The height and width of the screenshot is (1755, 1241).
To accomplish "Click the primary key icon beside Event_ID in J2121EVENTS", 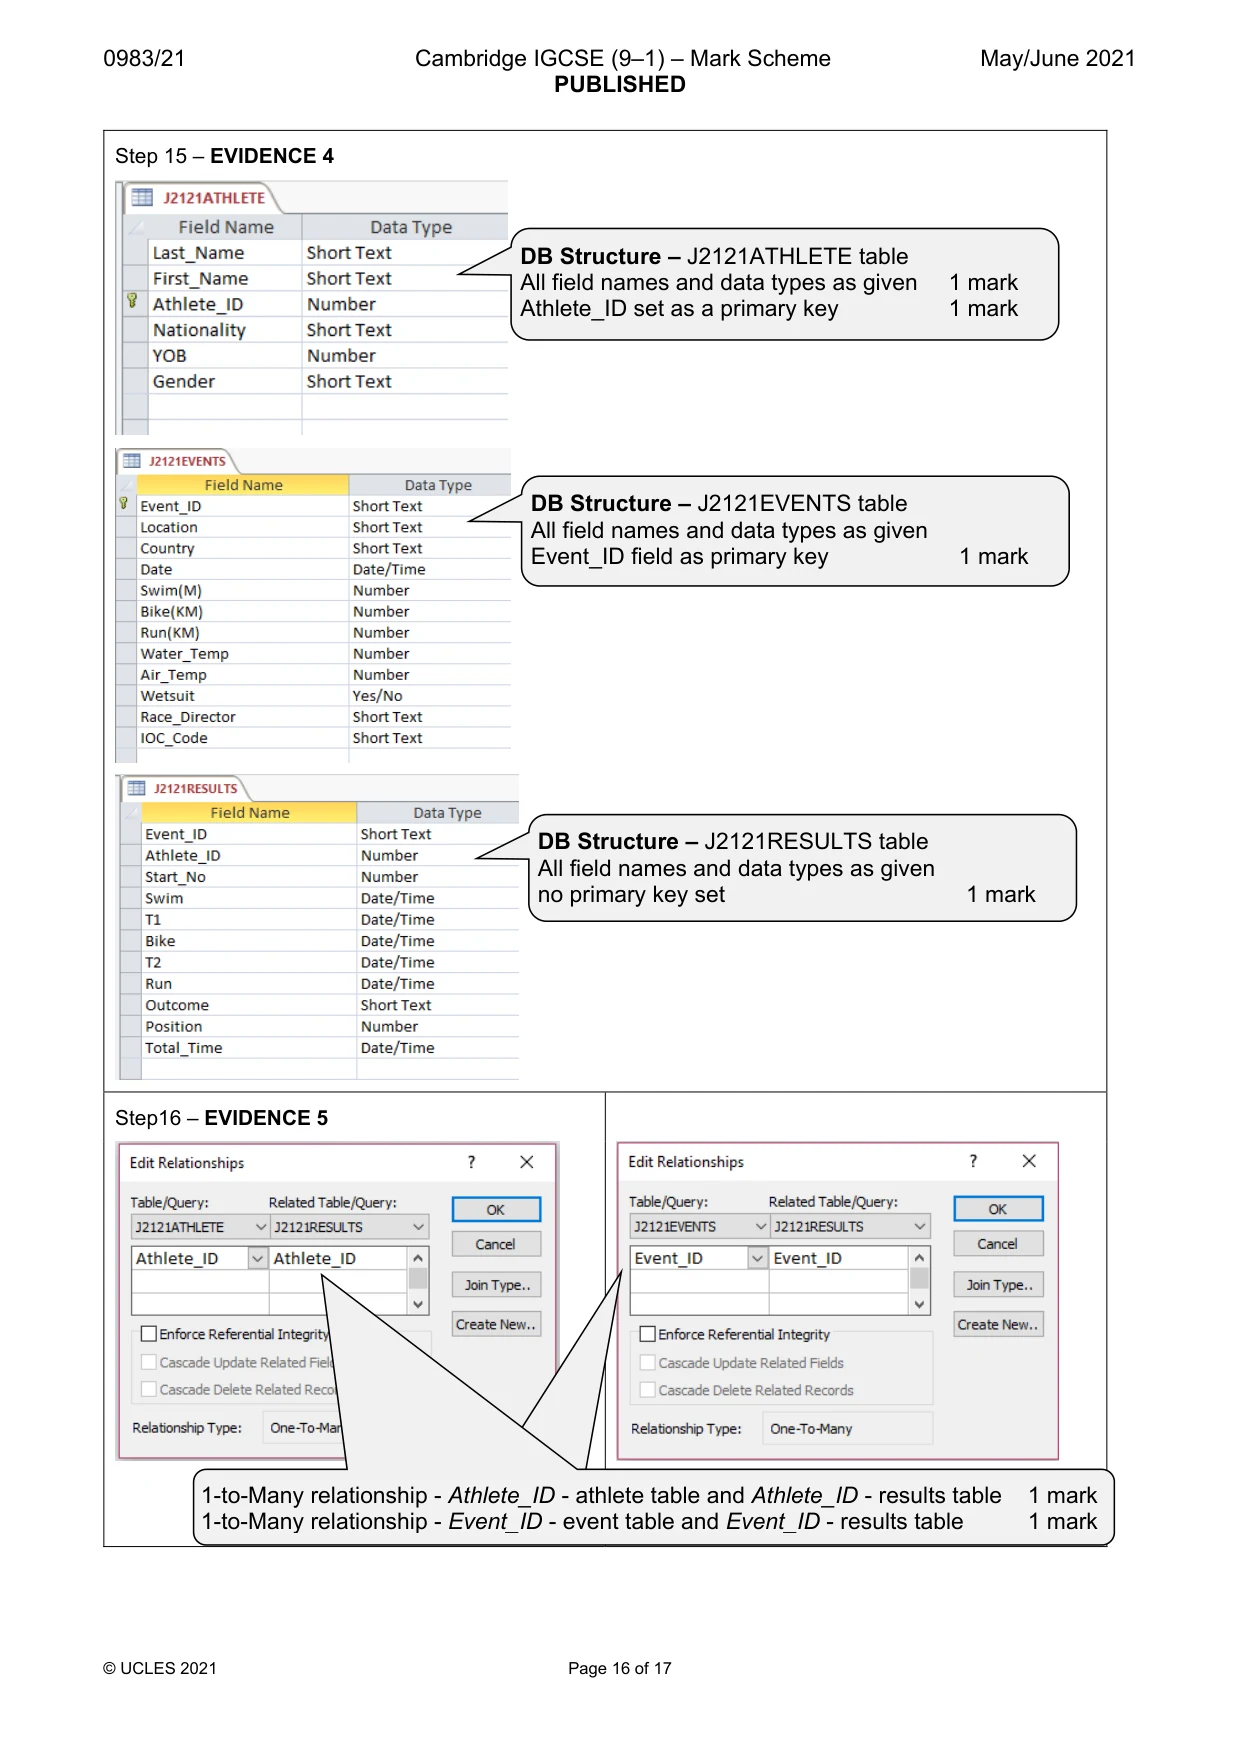I will pyautogui.click(x=124, y=503).
